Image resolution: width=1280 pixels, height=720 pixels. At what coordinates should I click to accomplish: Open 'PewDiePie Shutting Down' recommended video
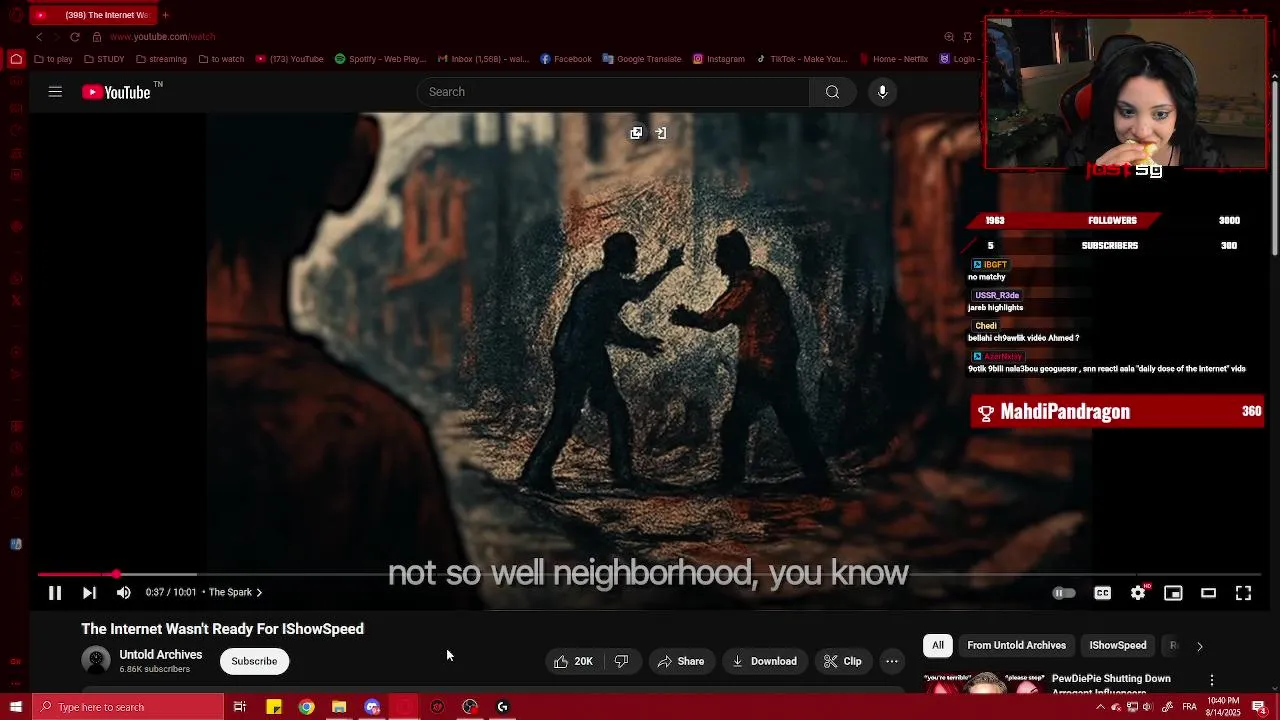(x=1111, y=684)
